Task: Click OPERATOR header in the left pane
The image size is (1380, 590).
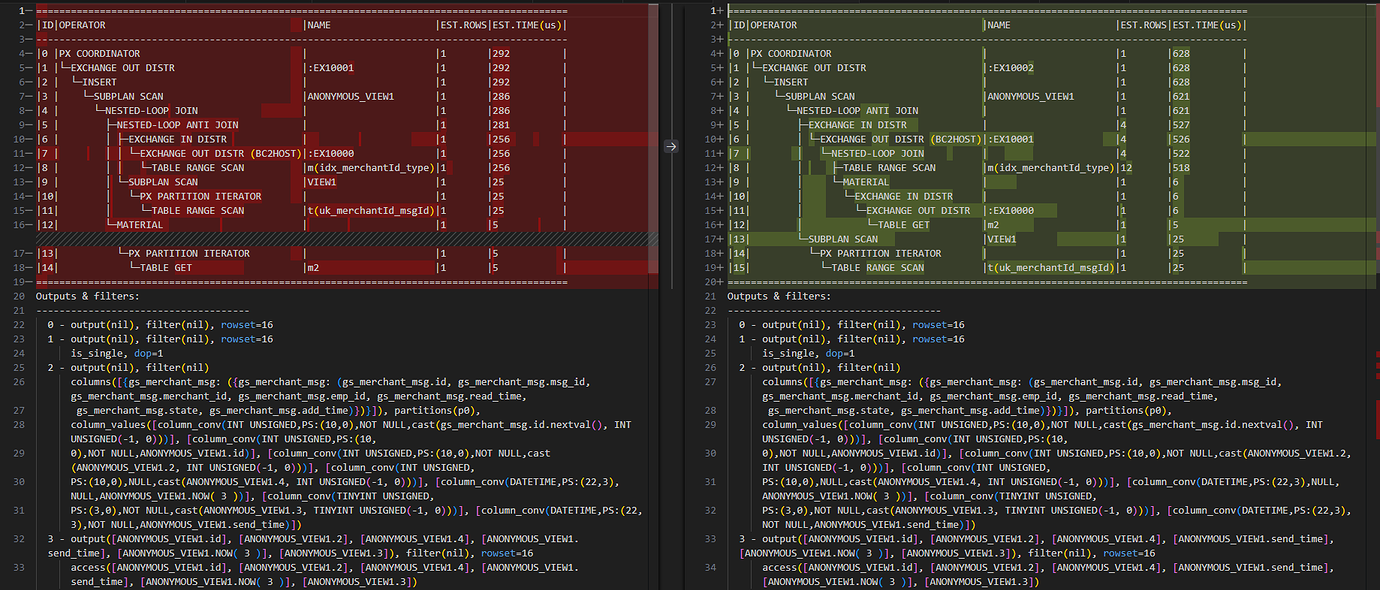Action: point(82,25)
